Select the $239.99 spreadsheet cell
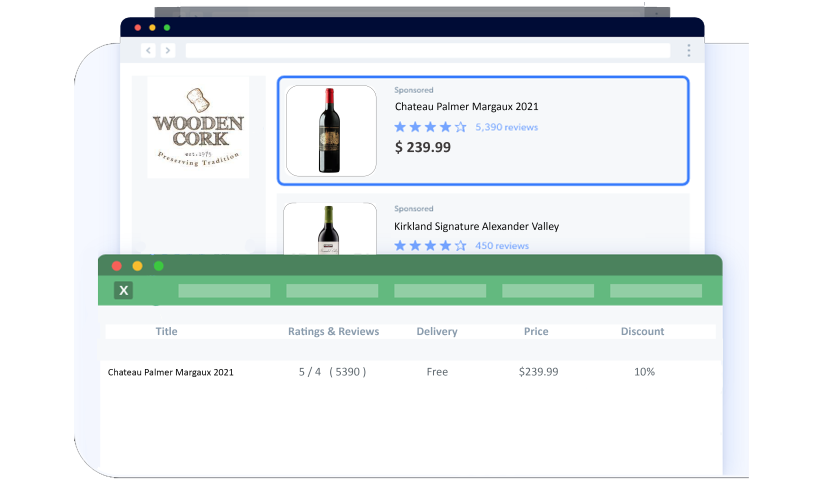 pyautogui.click(x=539, y=372)
